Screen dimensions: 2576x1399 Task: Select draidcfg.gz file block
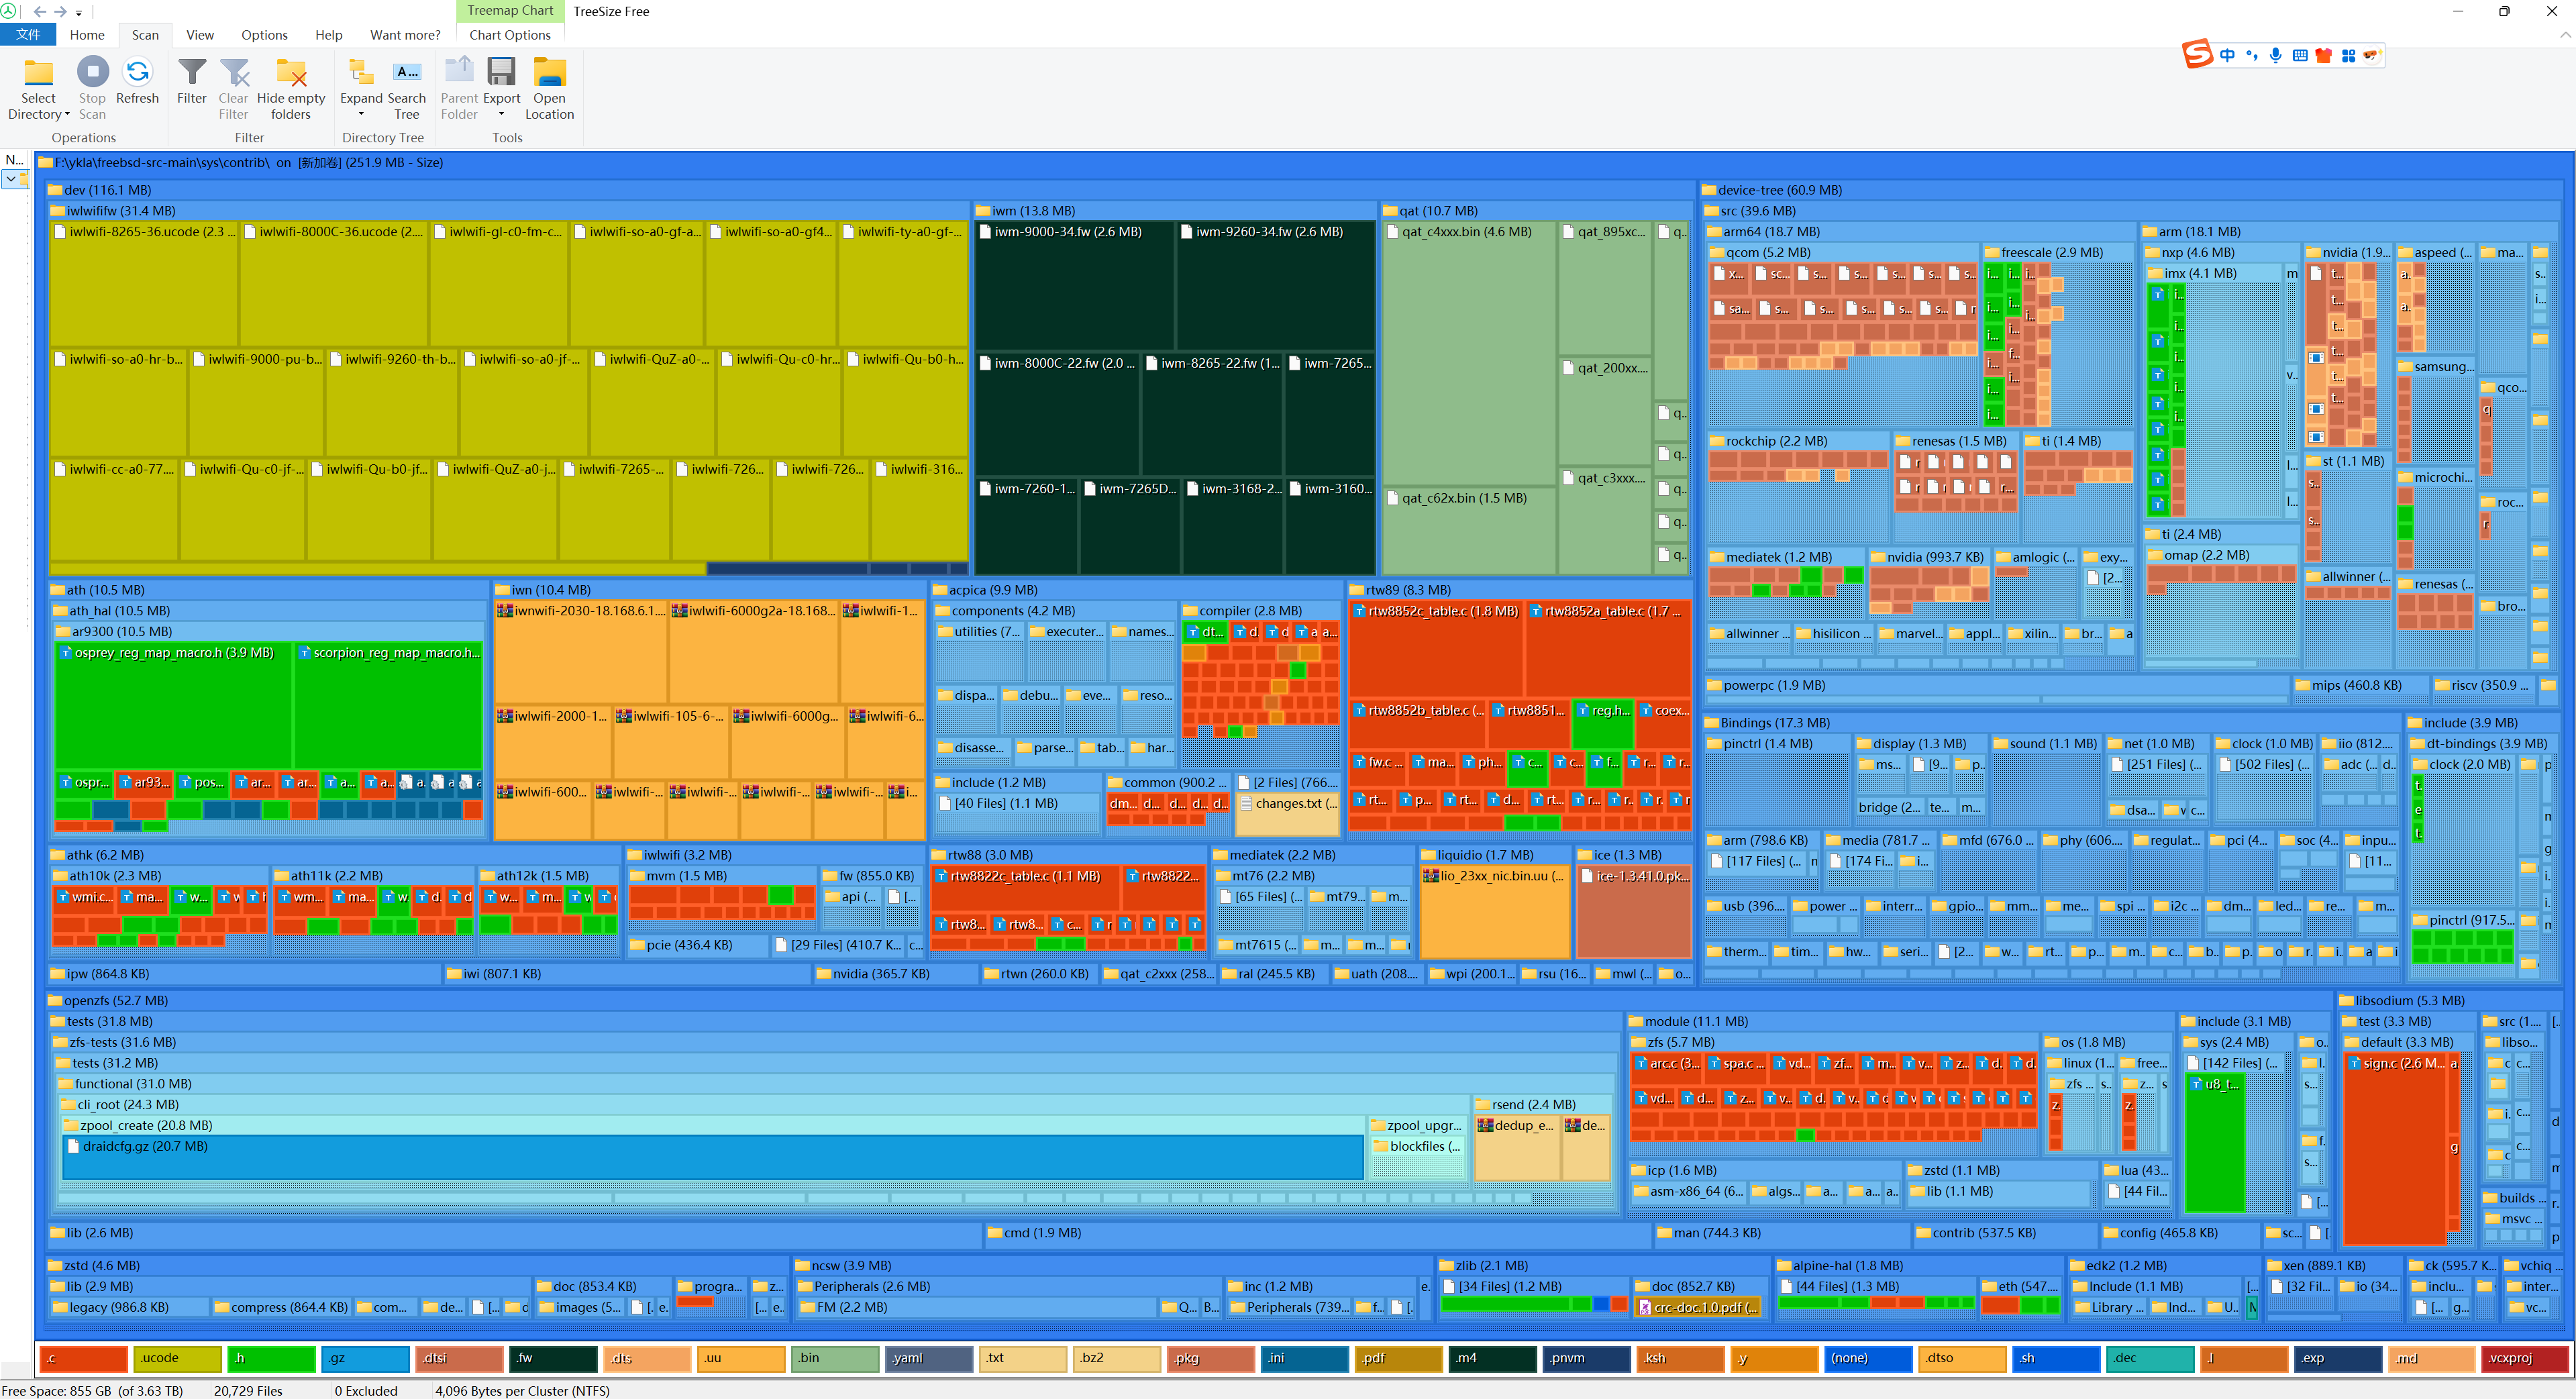[x=713, y=1157]
